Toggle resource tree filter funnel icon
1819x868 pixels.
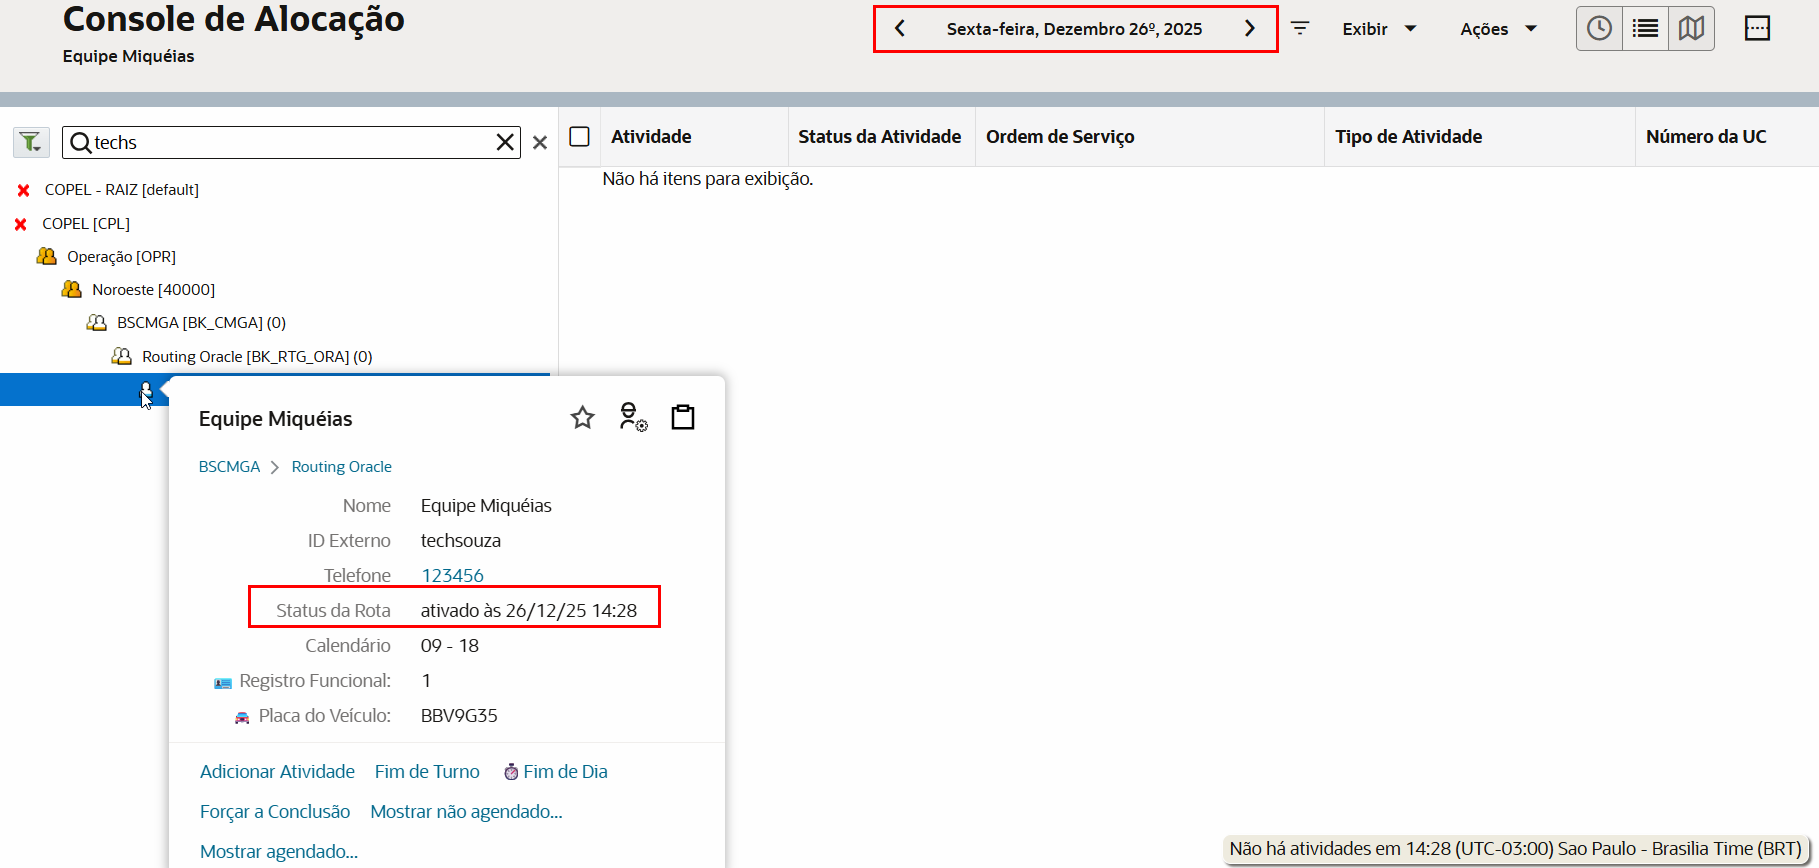(x=31, y=142)
